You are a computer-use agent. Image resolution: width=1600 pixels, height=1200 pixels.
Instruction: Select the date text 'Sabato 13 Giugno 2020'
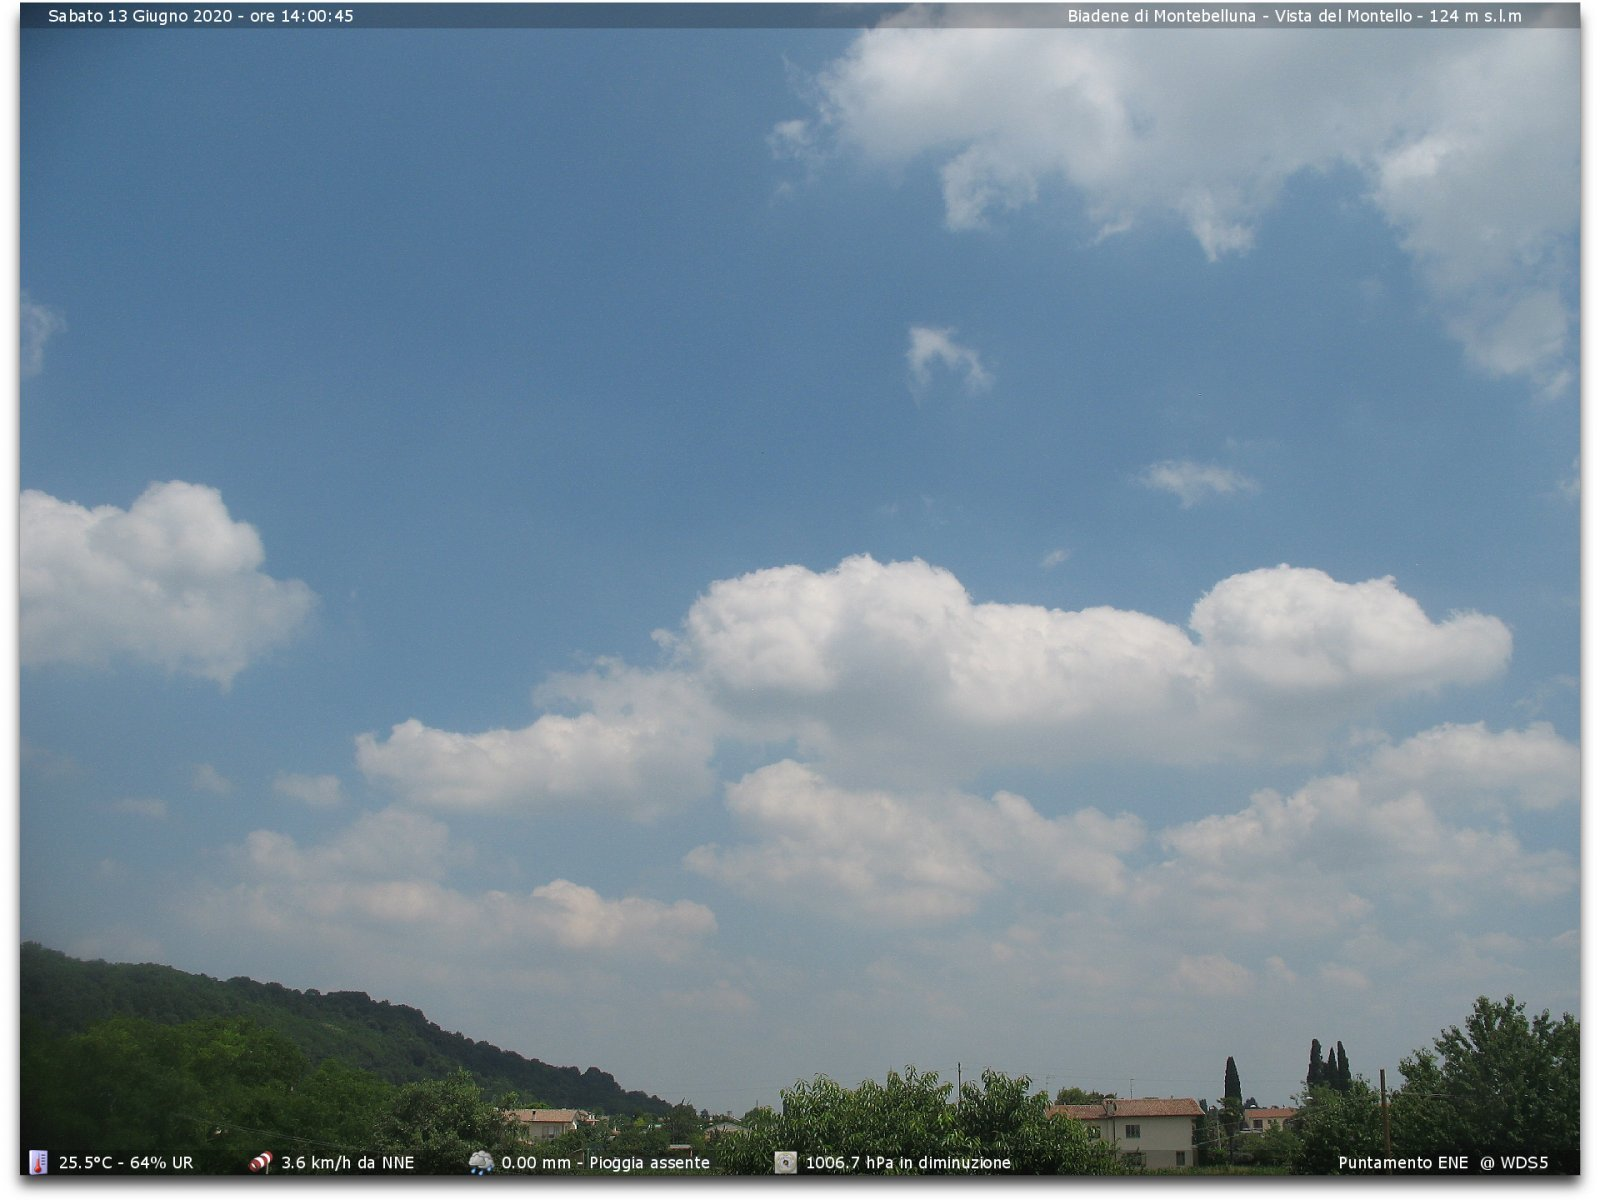coord(140,16)
